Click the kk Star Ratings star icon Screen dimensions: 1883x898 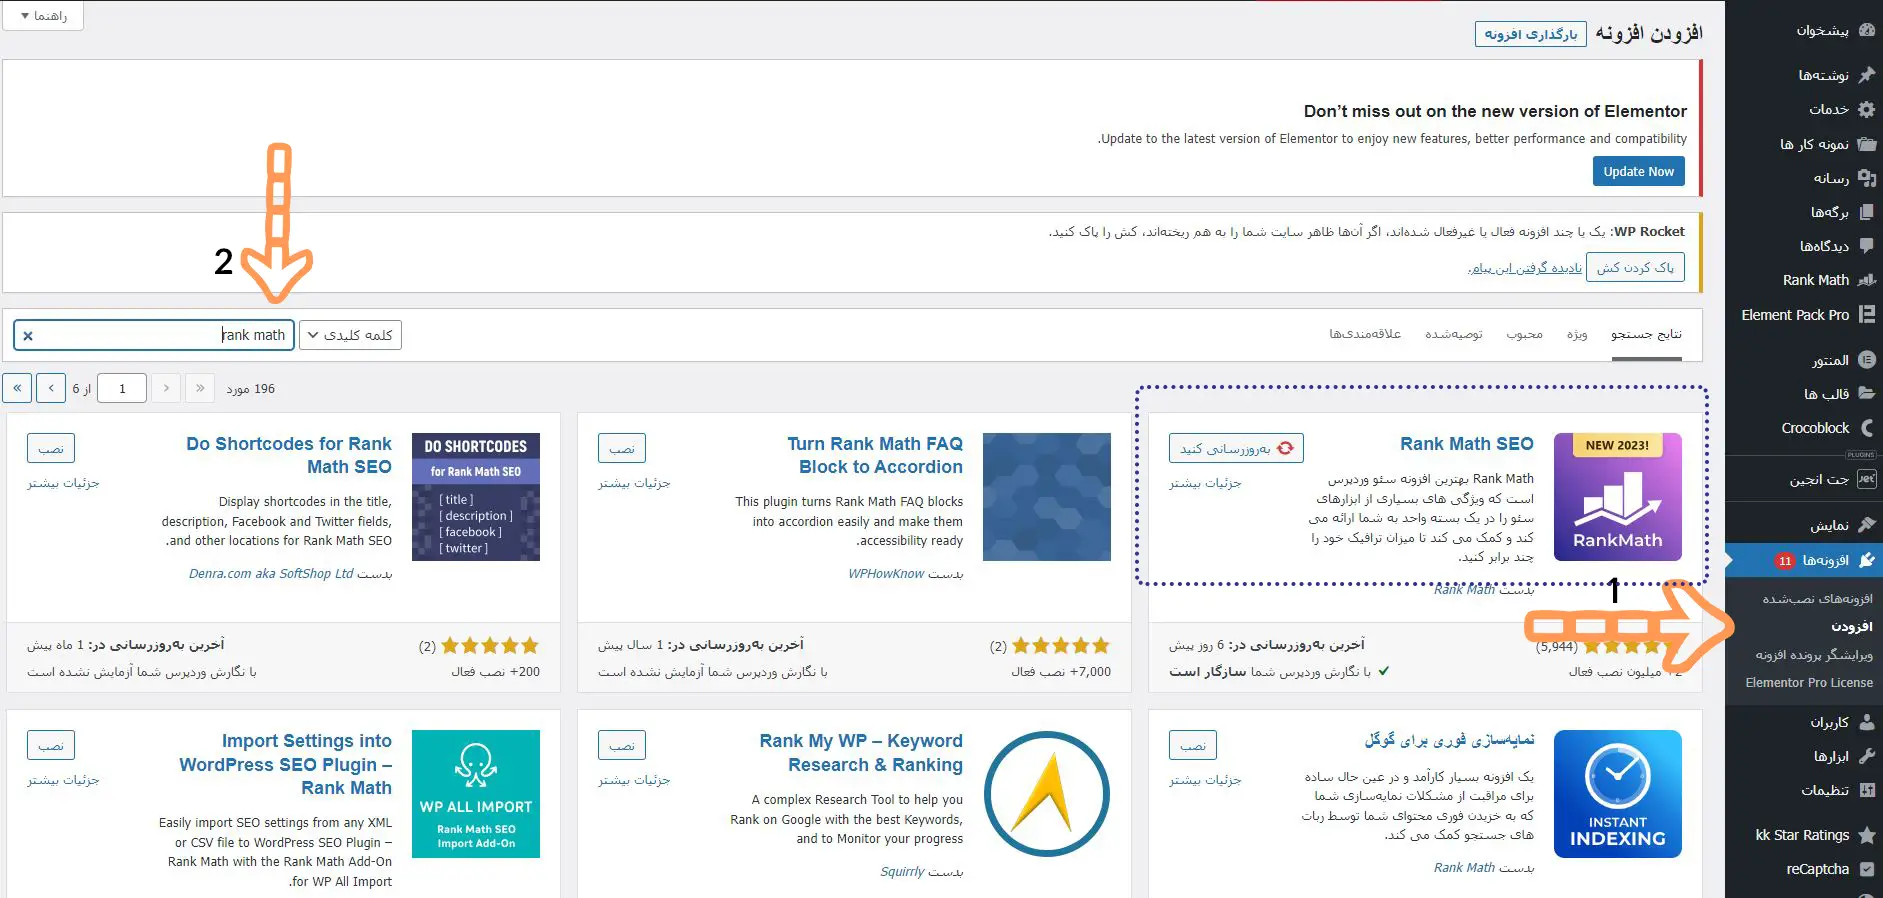click(x=1866, y=835)
